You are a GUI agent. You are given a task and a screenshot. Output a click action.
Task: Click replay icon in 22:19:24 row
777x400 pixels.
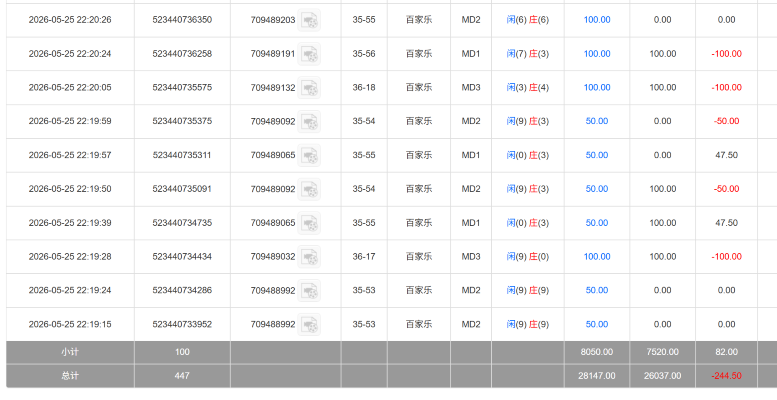[309, 290]
